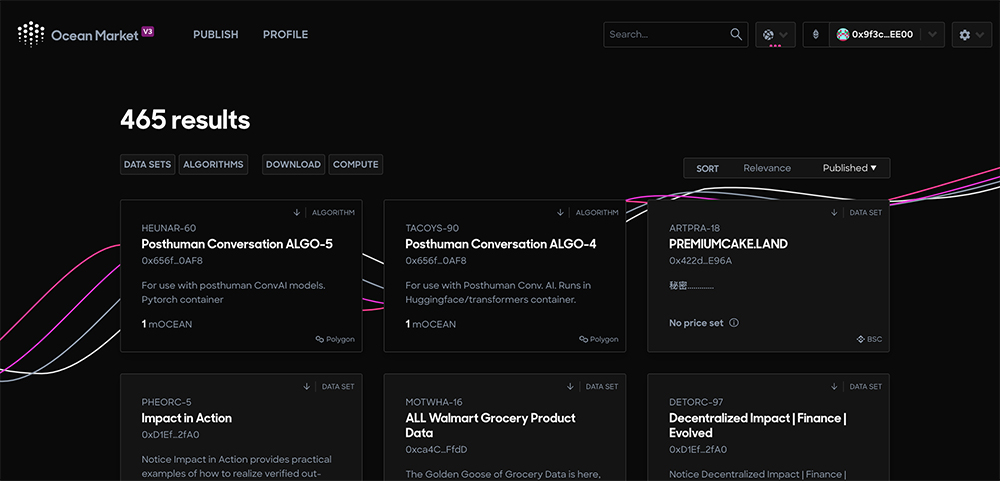Open Decentralized Impact | Finance | Evolved asset
1000x481 pixels.
pos(758,425)
